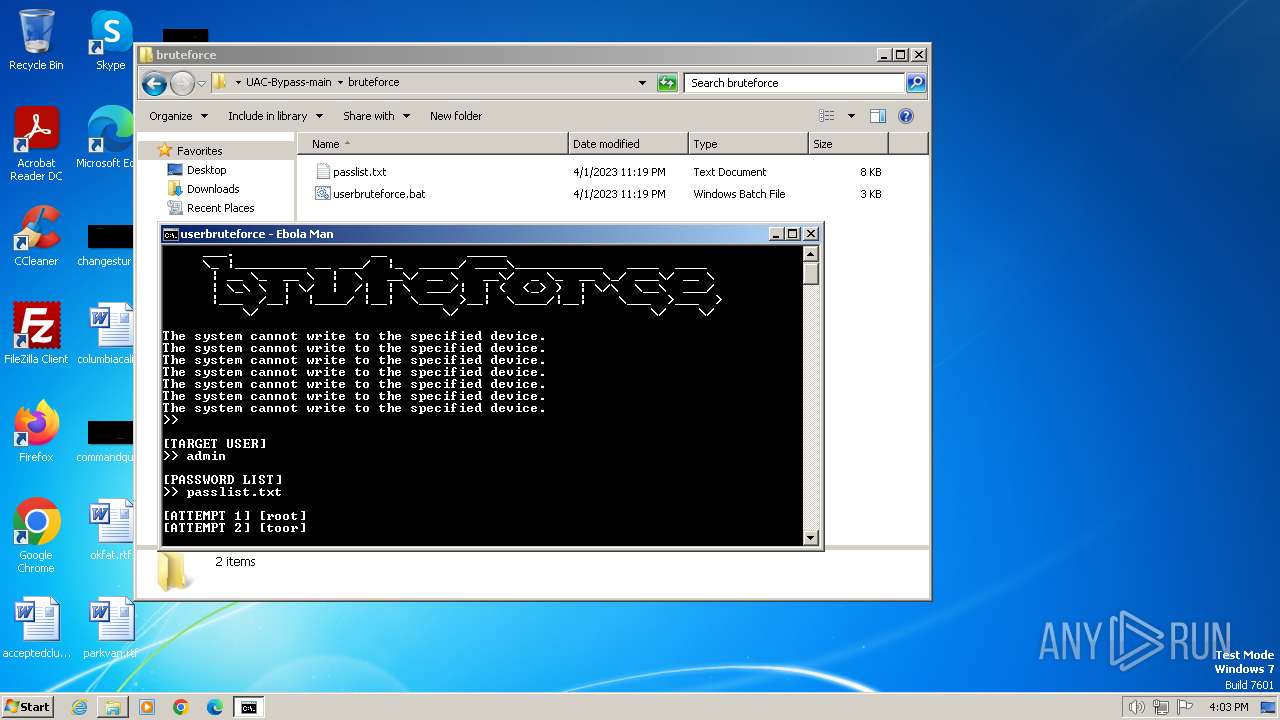
Task: Click the bruteforce breadcrumb segment
Action: click(x=374, y=83)
